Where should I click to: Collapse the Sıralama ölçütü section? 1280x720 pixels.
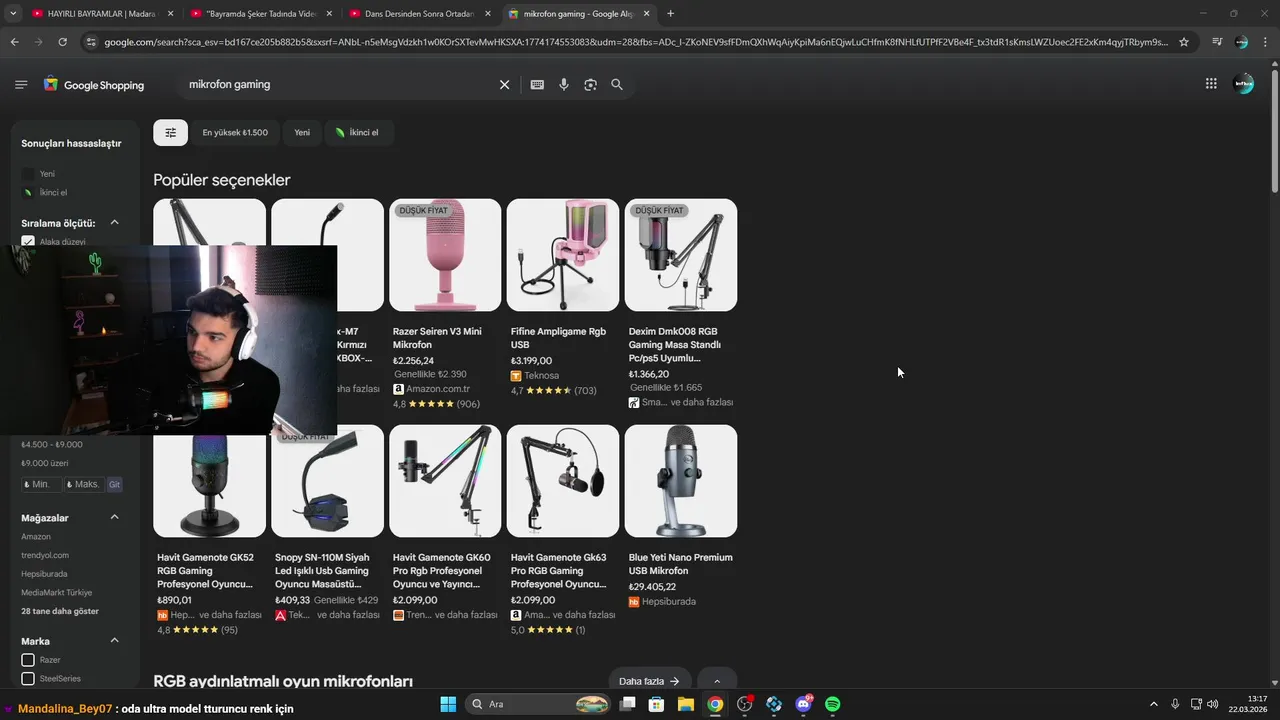pos(114,223)
